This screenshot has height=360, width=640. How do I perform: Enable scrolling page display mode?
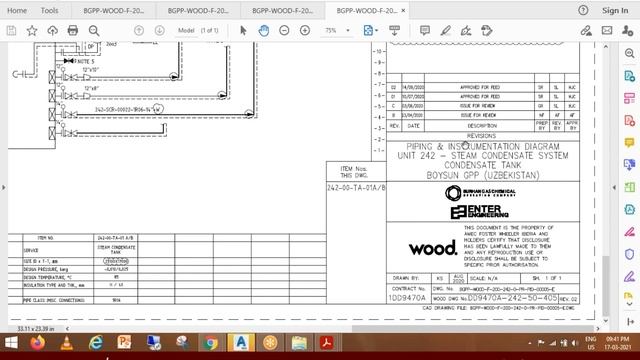point(394,31)
